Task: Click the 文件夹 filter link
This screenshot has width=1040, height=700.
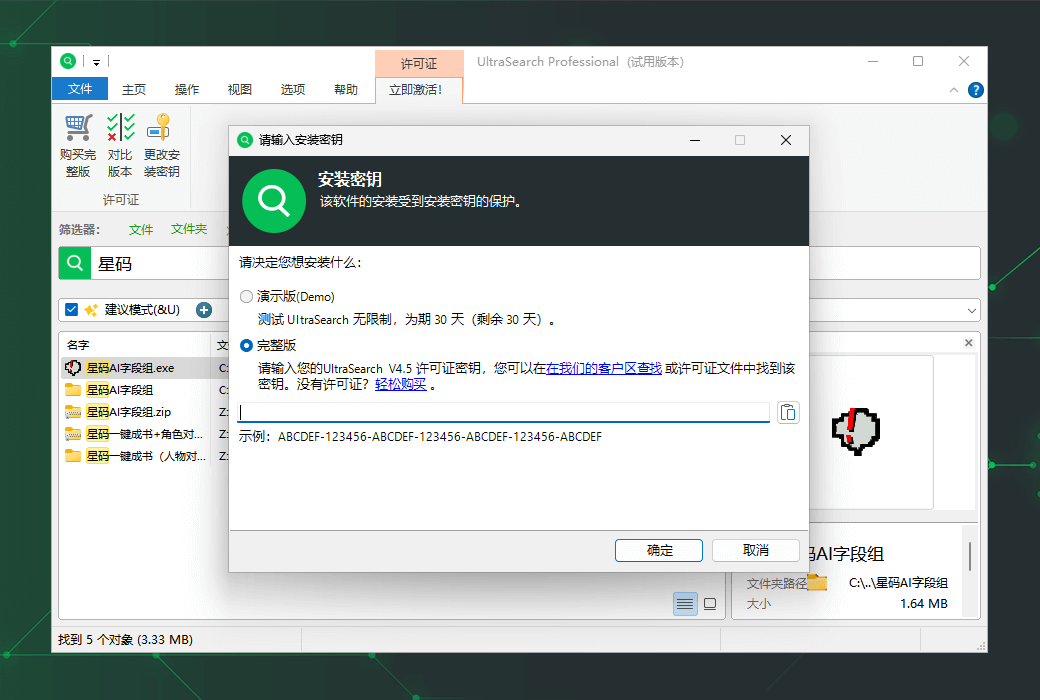Action: (189, 229)
